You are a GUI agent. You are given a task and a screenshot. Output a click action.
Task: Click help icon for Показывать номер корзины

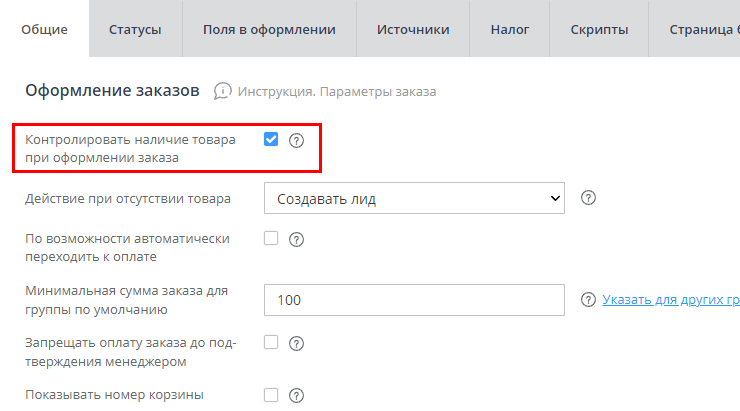296,396
